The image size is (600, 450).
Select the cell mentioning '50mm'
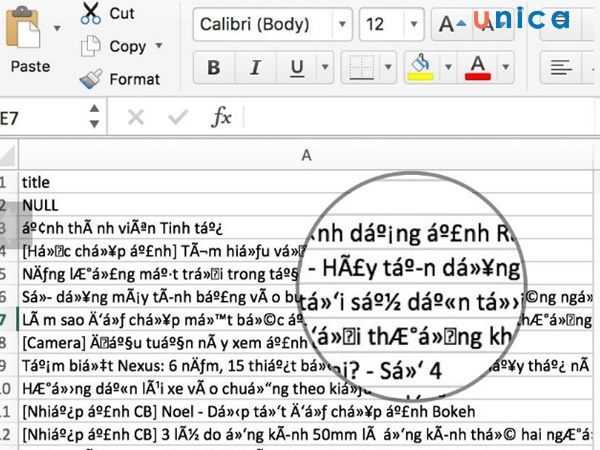click(306, 435)
